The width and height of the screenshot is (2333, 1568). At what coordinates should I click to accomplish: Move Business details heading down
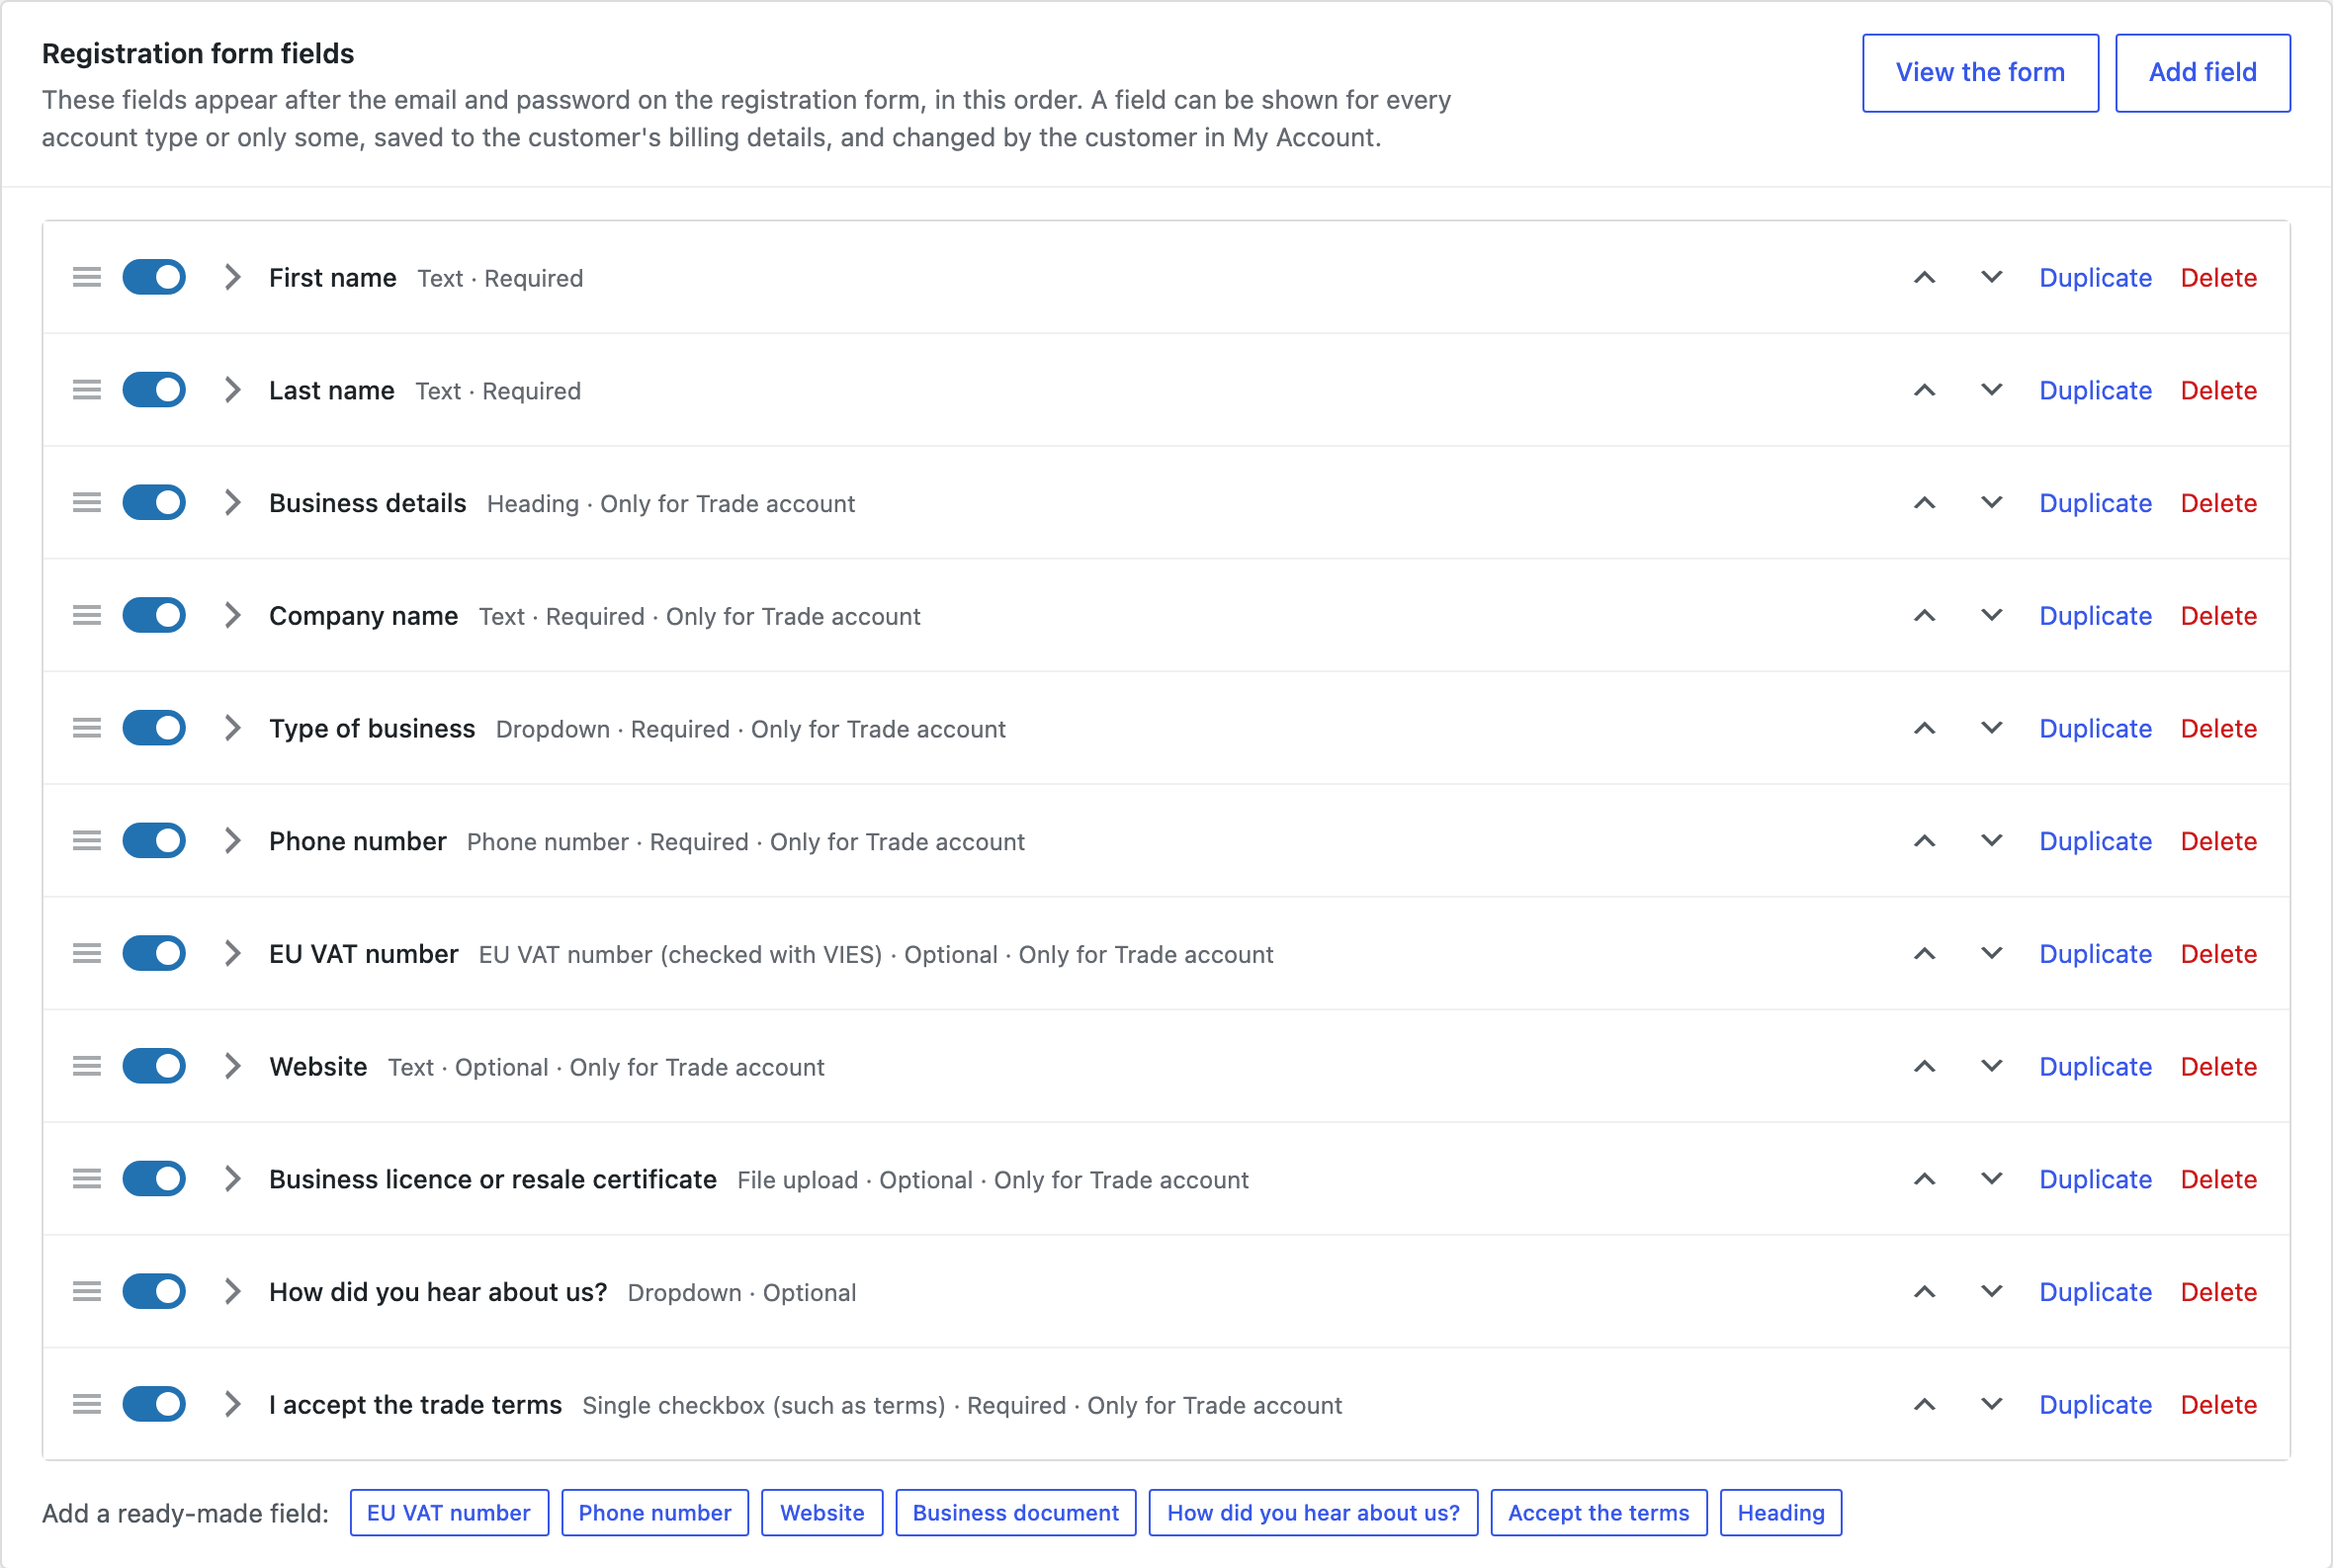1991,502
